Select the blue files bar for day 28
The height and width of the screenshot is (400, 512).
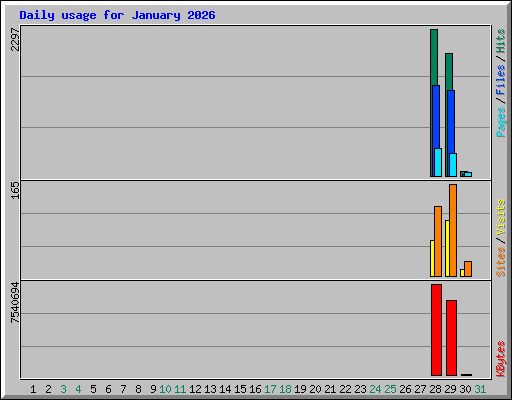coord(436,117)
